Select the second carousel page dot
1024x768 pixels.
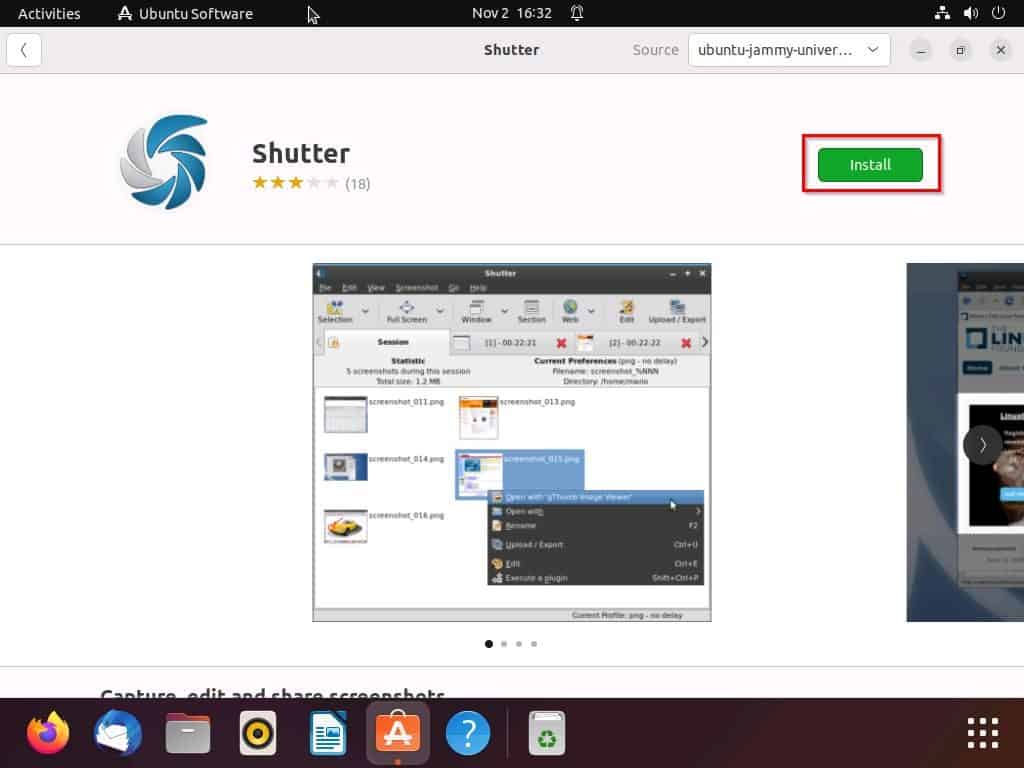[504, 644]
